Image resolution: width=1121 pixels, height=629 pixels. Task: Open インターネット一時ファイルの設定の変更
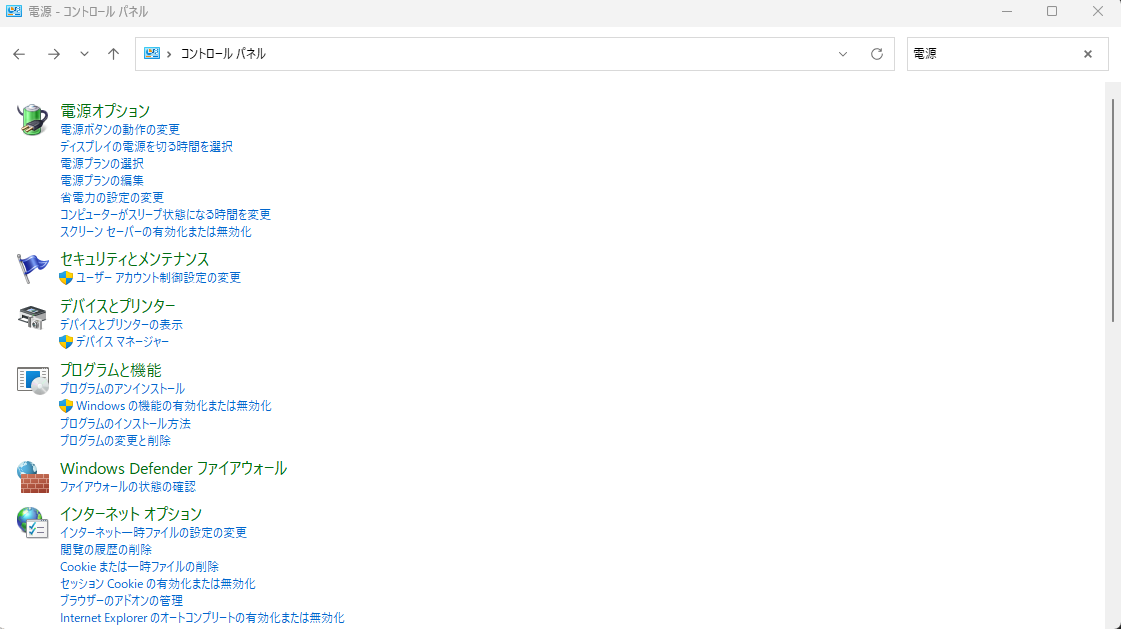(154, 533)
